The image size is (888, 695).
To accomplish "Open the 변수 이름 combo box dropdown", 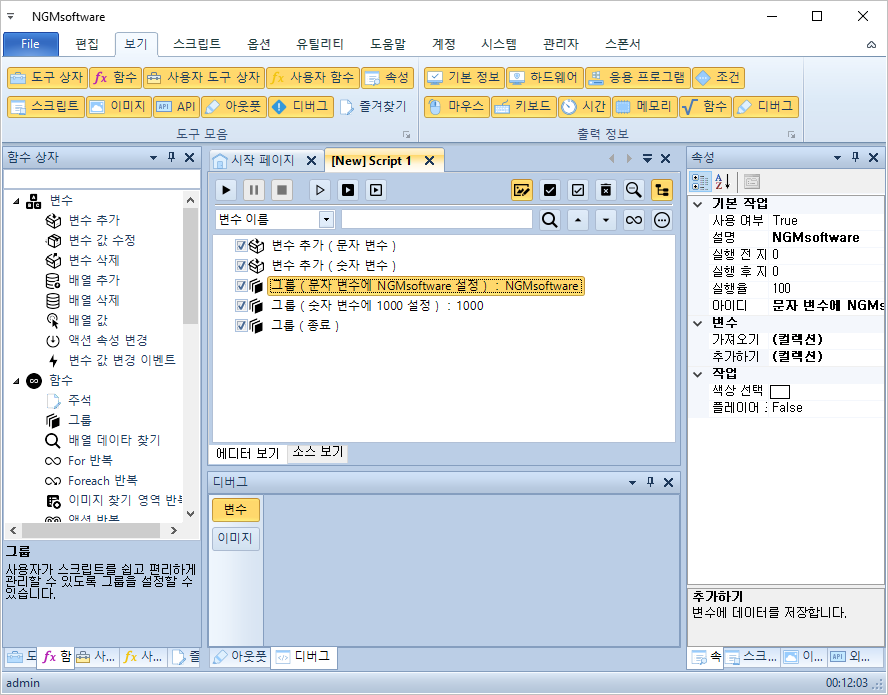I will click(326, 220).
